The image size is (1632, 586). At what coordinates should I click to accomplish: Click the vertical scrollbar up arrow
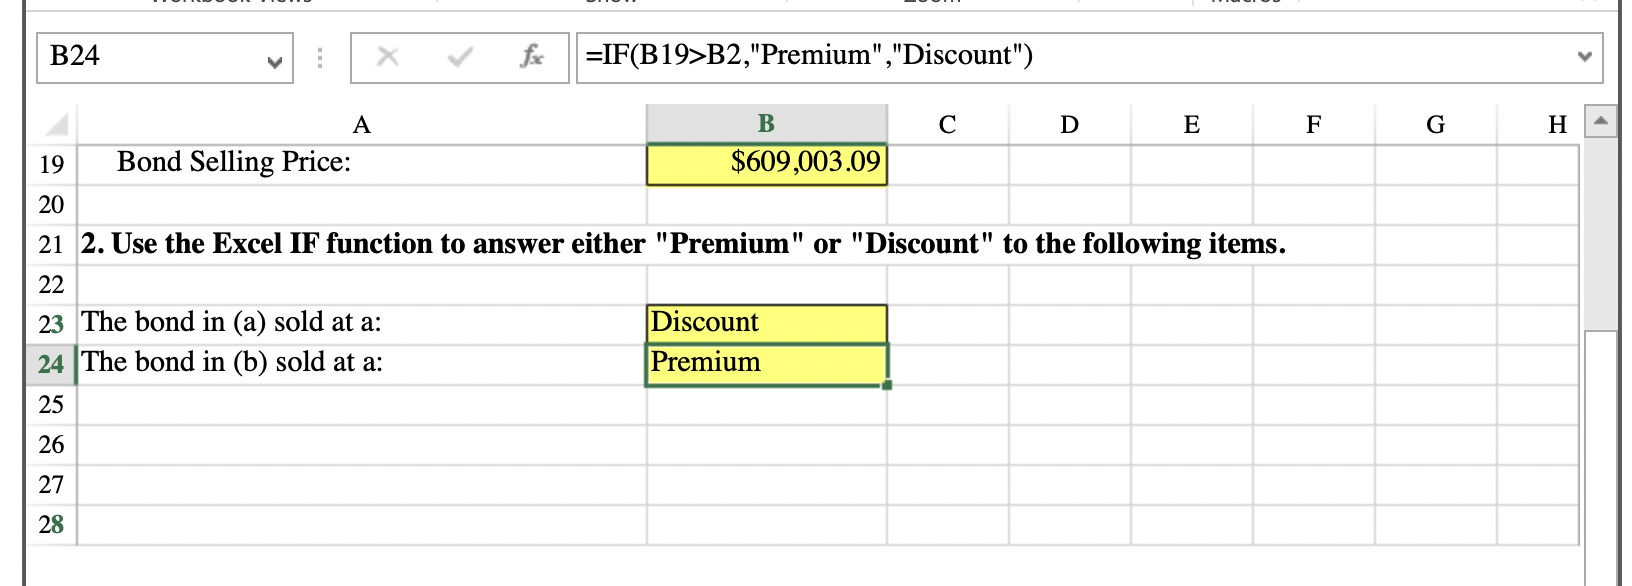pos(1601,122)
